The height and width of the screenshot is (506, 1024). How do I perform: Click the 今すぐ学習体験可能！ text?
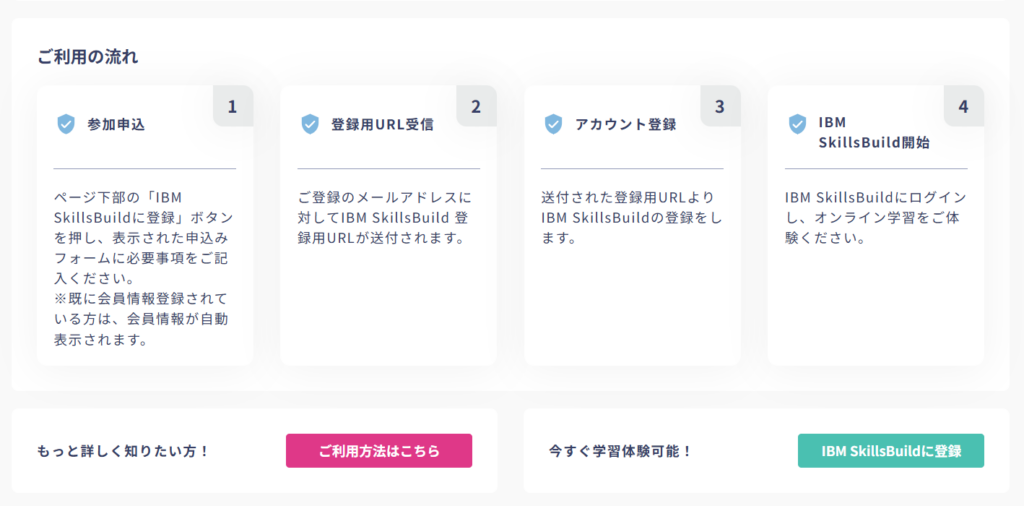coord(621,451)
